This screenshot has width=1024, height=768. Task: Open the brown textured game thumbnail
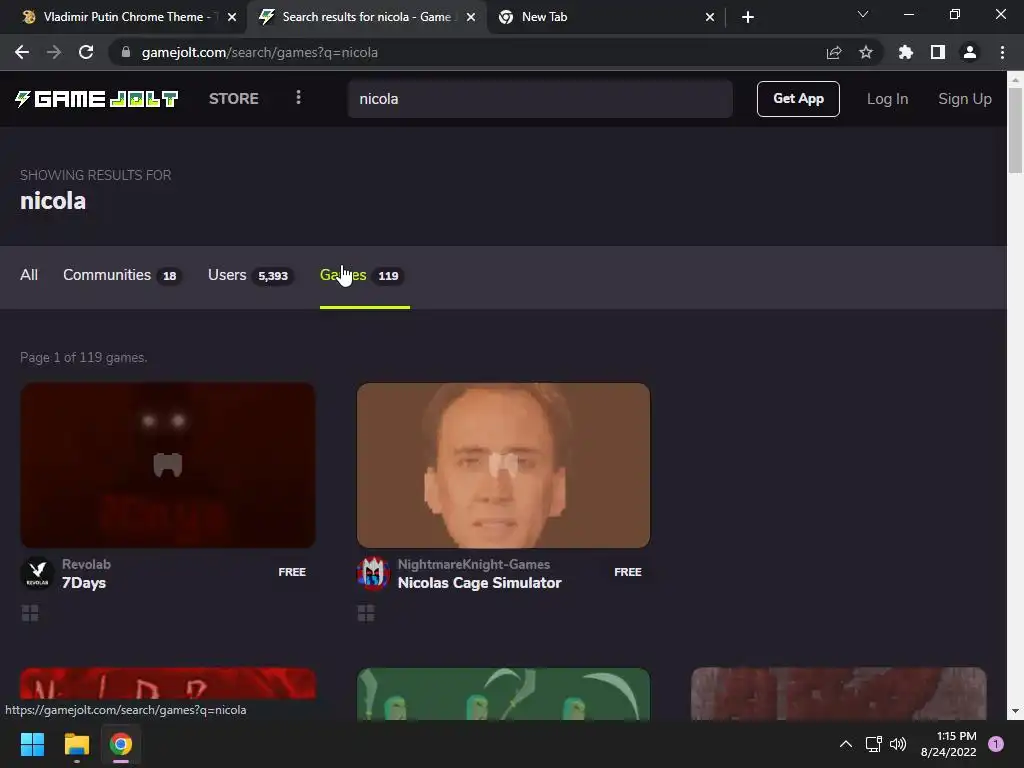tap(839, 693)
